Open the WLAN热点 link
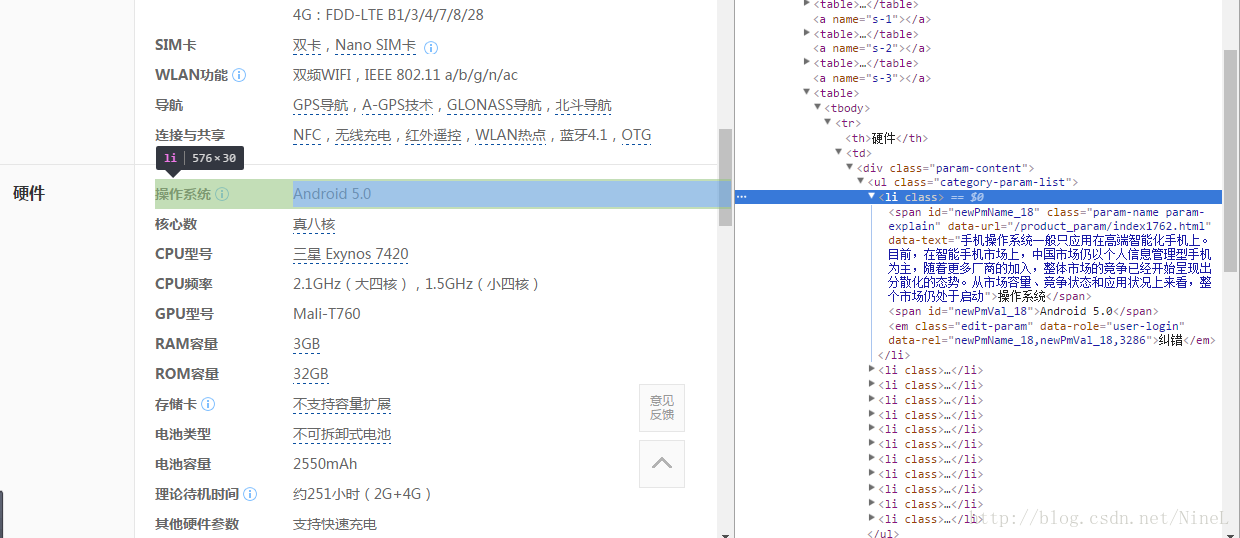This screenshot has width=1240, height=538. (x=510, y=135)
